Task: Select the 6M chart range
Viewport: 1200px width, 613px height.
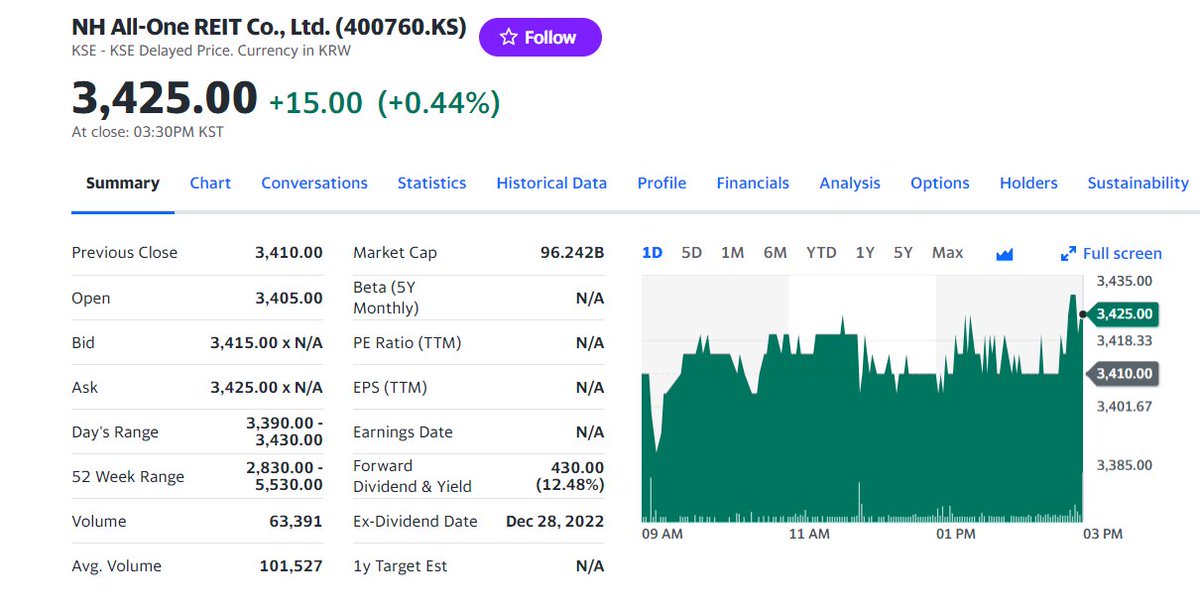Action: tap(775, 252)
